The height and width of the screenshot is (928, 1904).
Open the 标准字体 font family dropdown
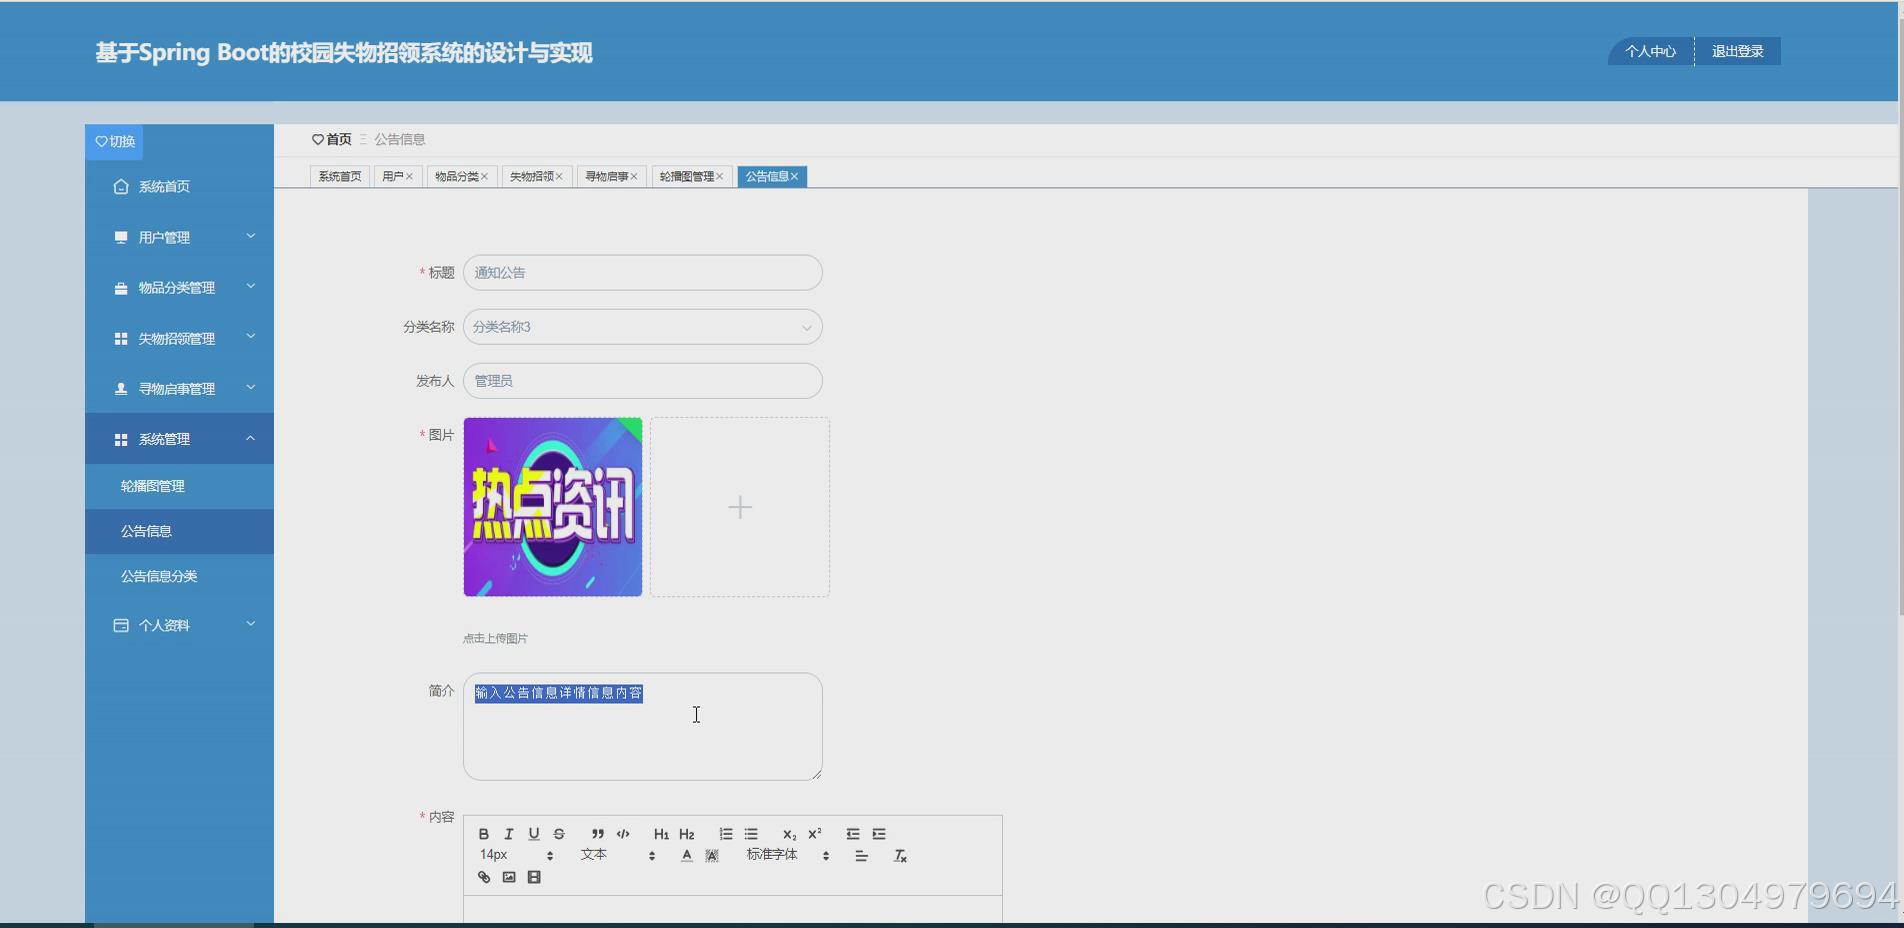[773, 855]
